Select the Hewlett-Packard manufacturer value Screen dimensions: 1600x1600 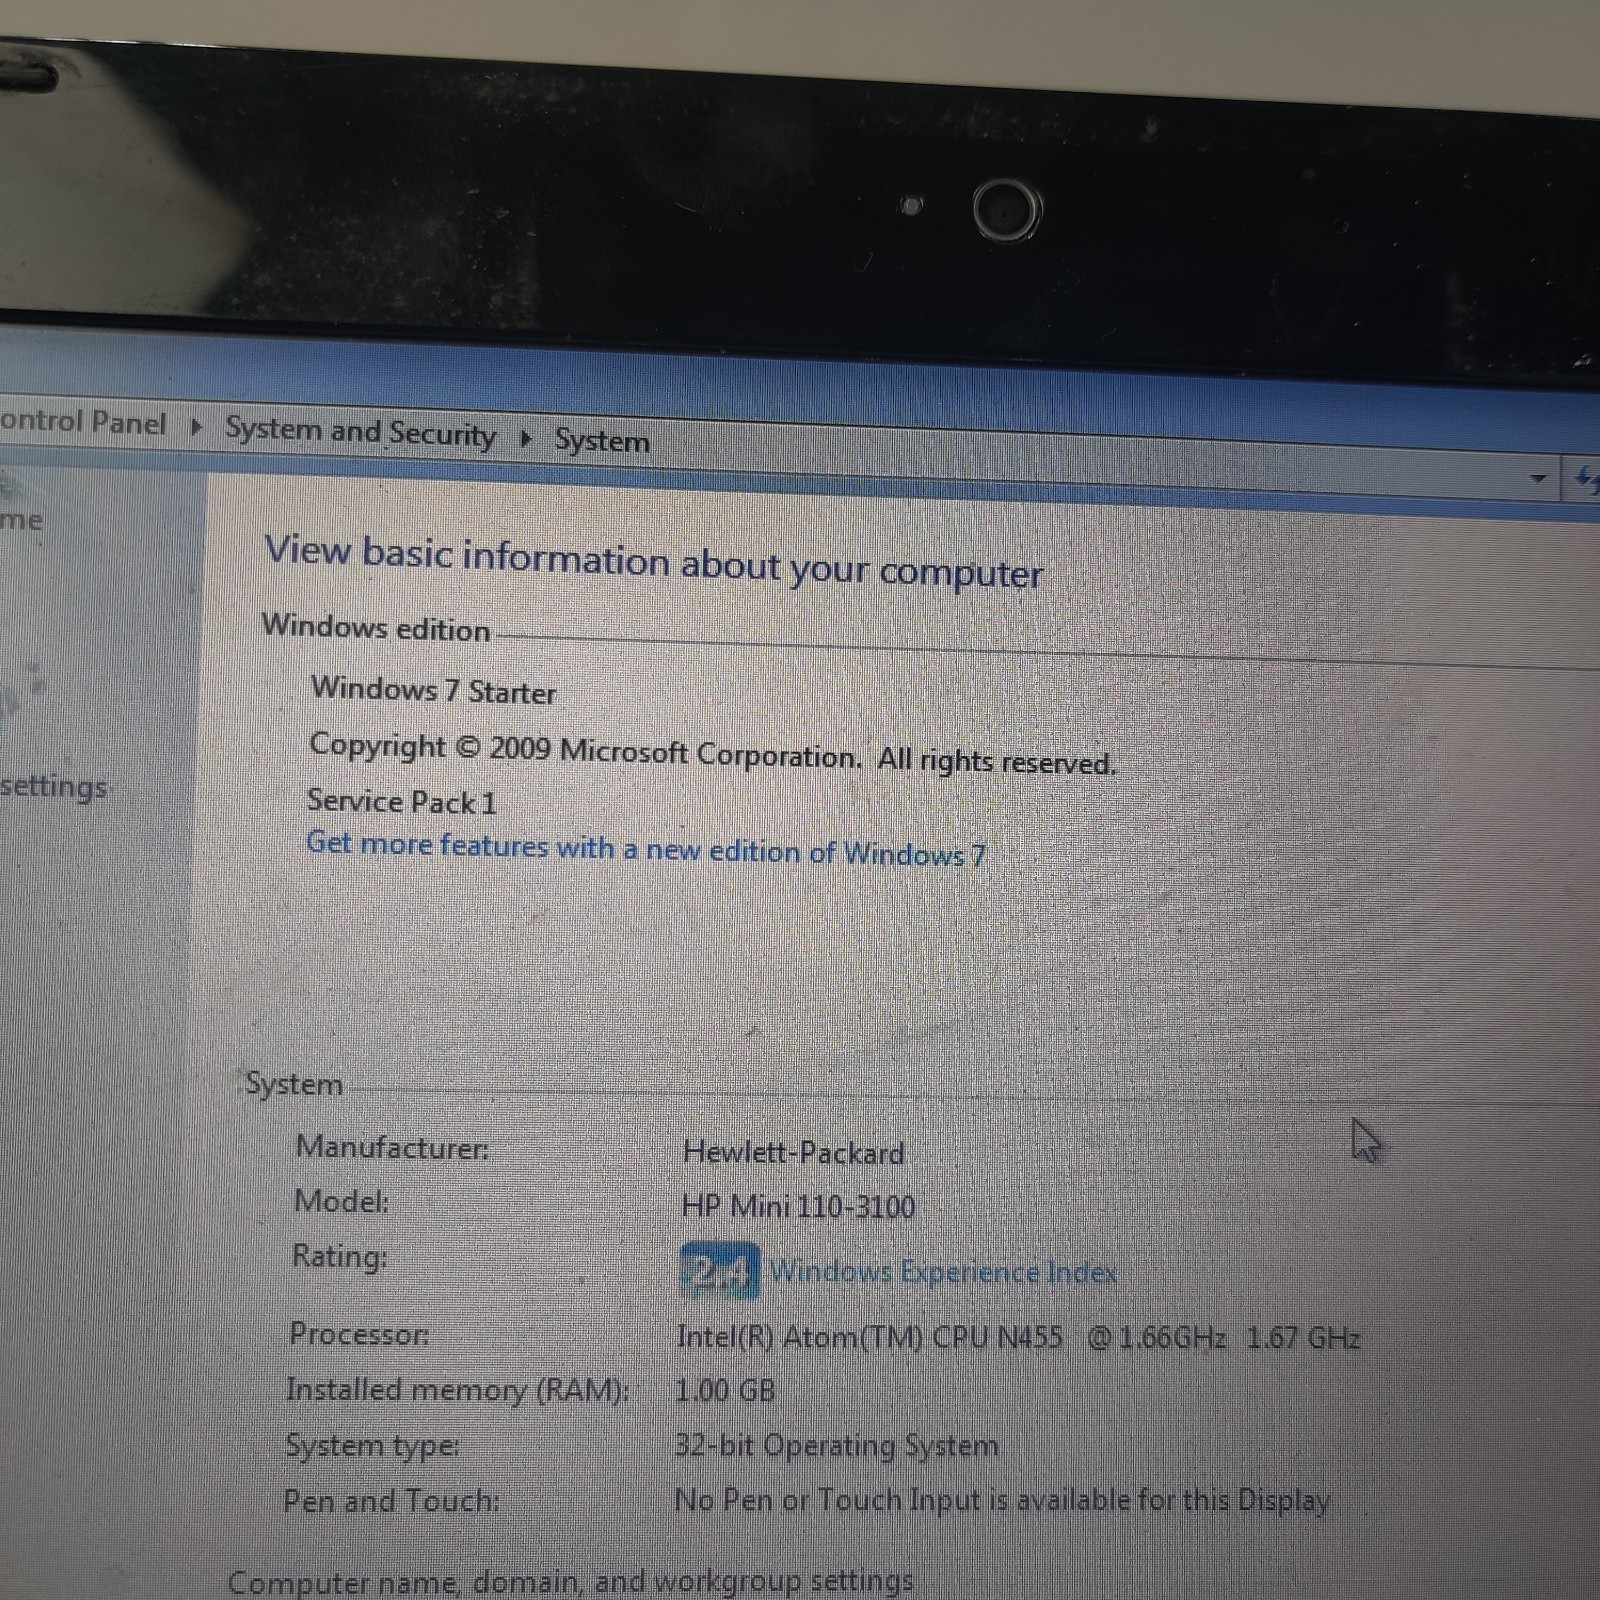coord(793,1153)
